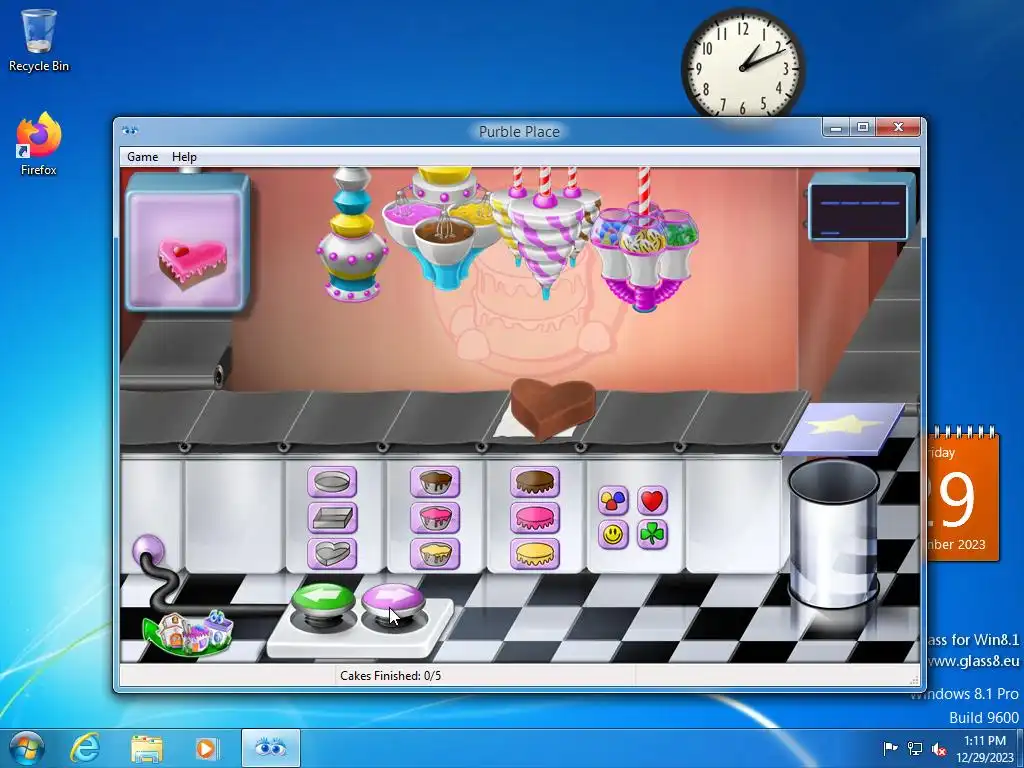Click the striped icing dispenser machine
The width and height of the screenshot is (1024, 768).
[x=544, y=230]
